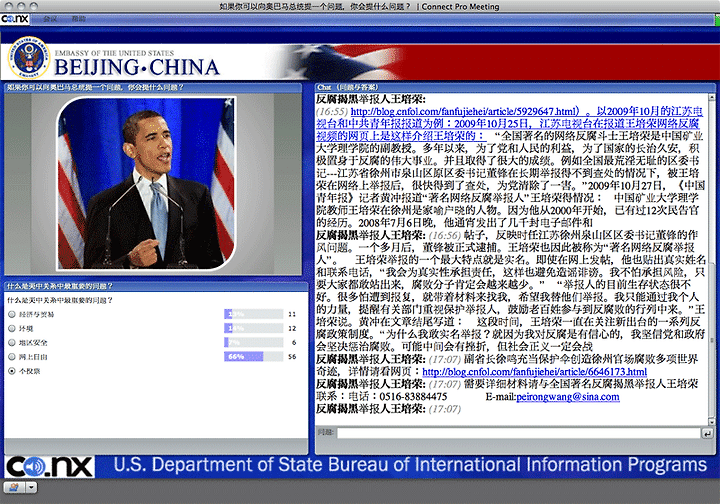Click the set-status icon button in the bottom bar
720x504 pixels.
pyautogui.click(x=14, y=487)
